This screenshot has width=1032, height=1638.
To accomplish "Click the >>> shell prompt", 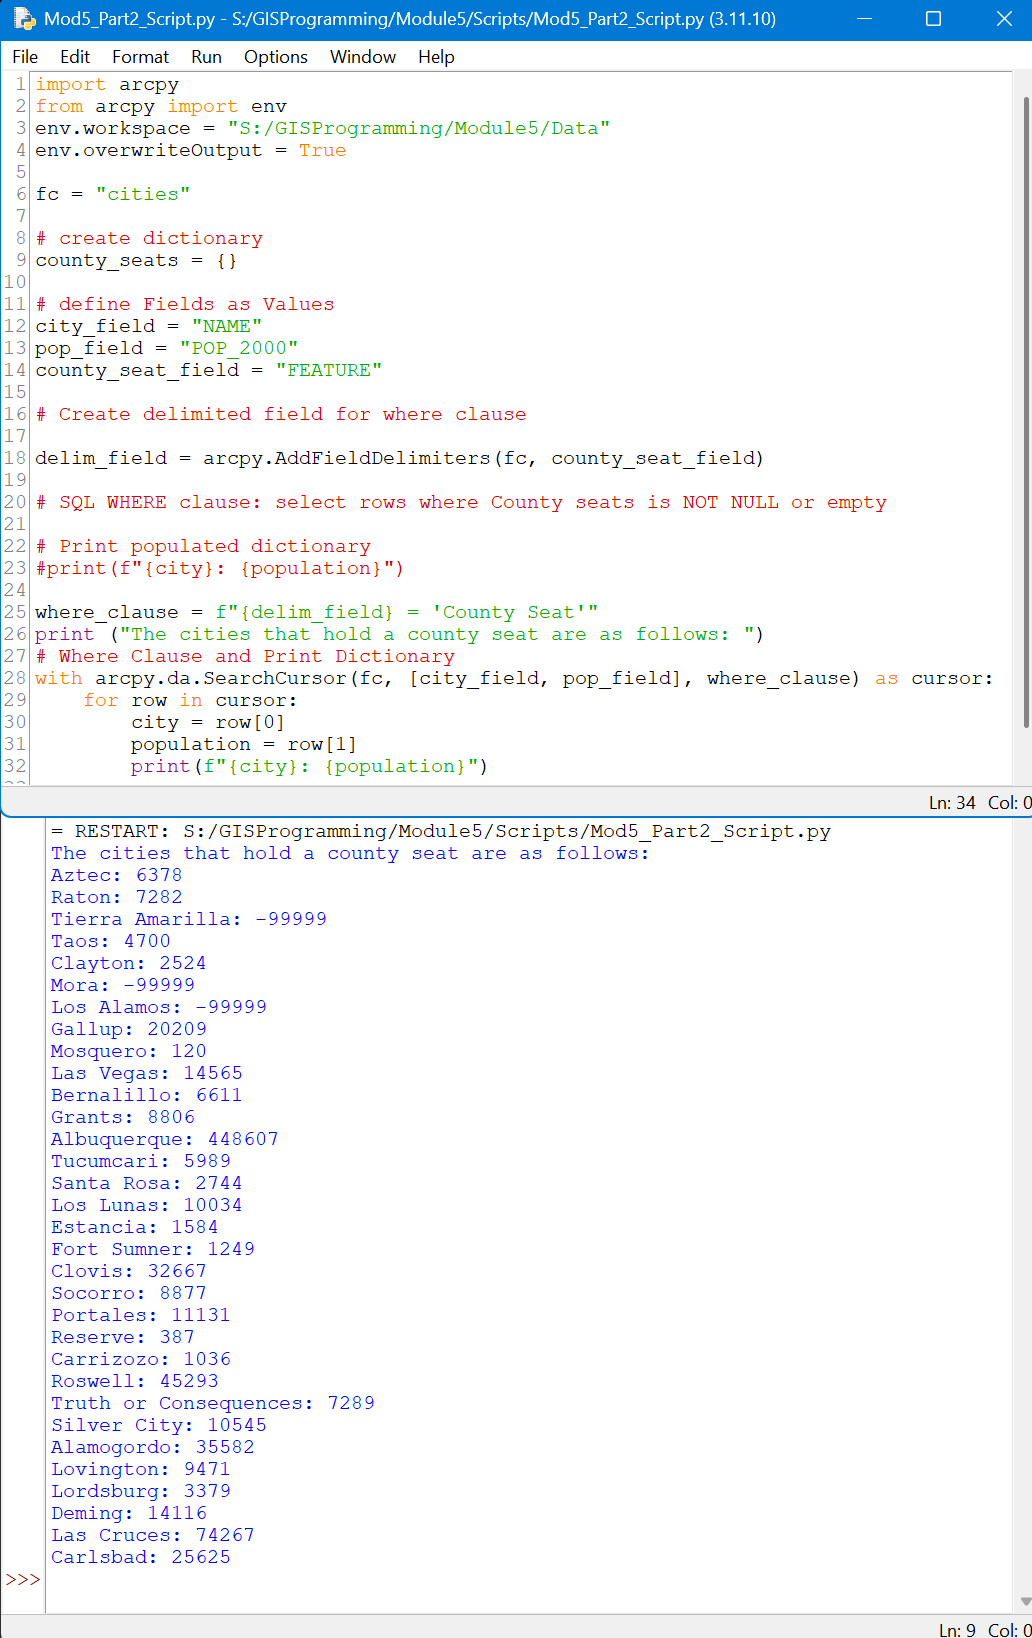I will point(23,1579).
